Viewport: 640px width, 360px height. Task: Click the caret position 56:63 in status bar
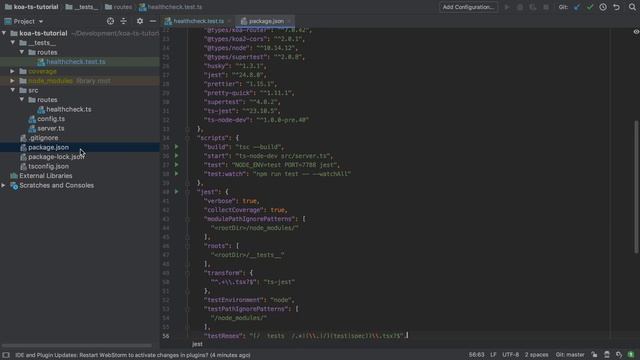pyautogui.click(x=476, y=355)
